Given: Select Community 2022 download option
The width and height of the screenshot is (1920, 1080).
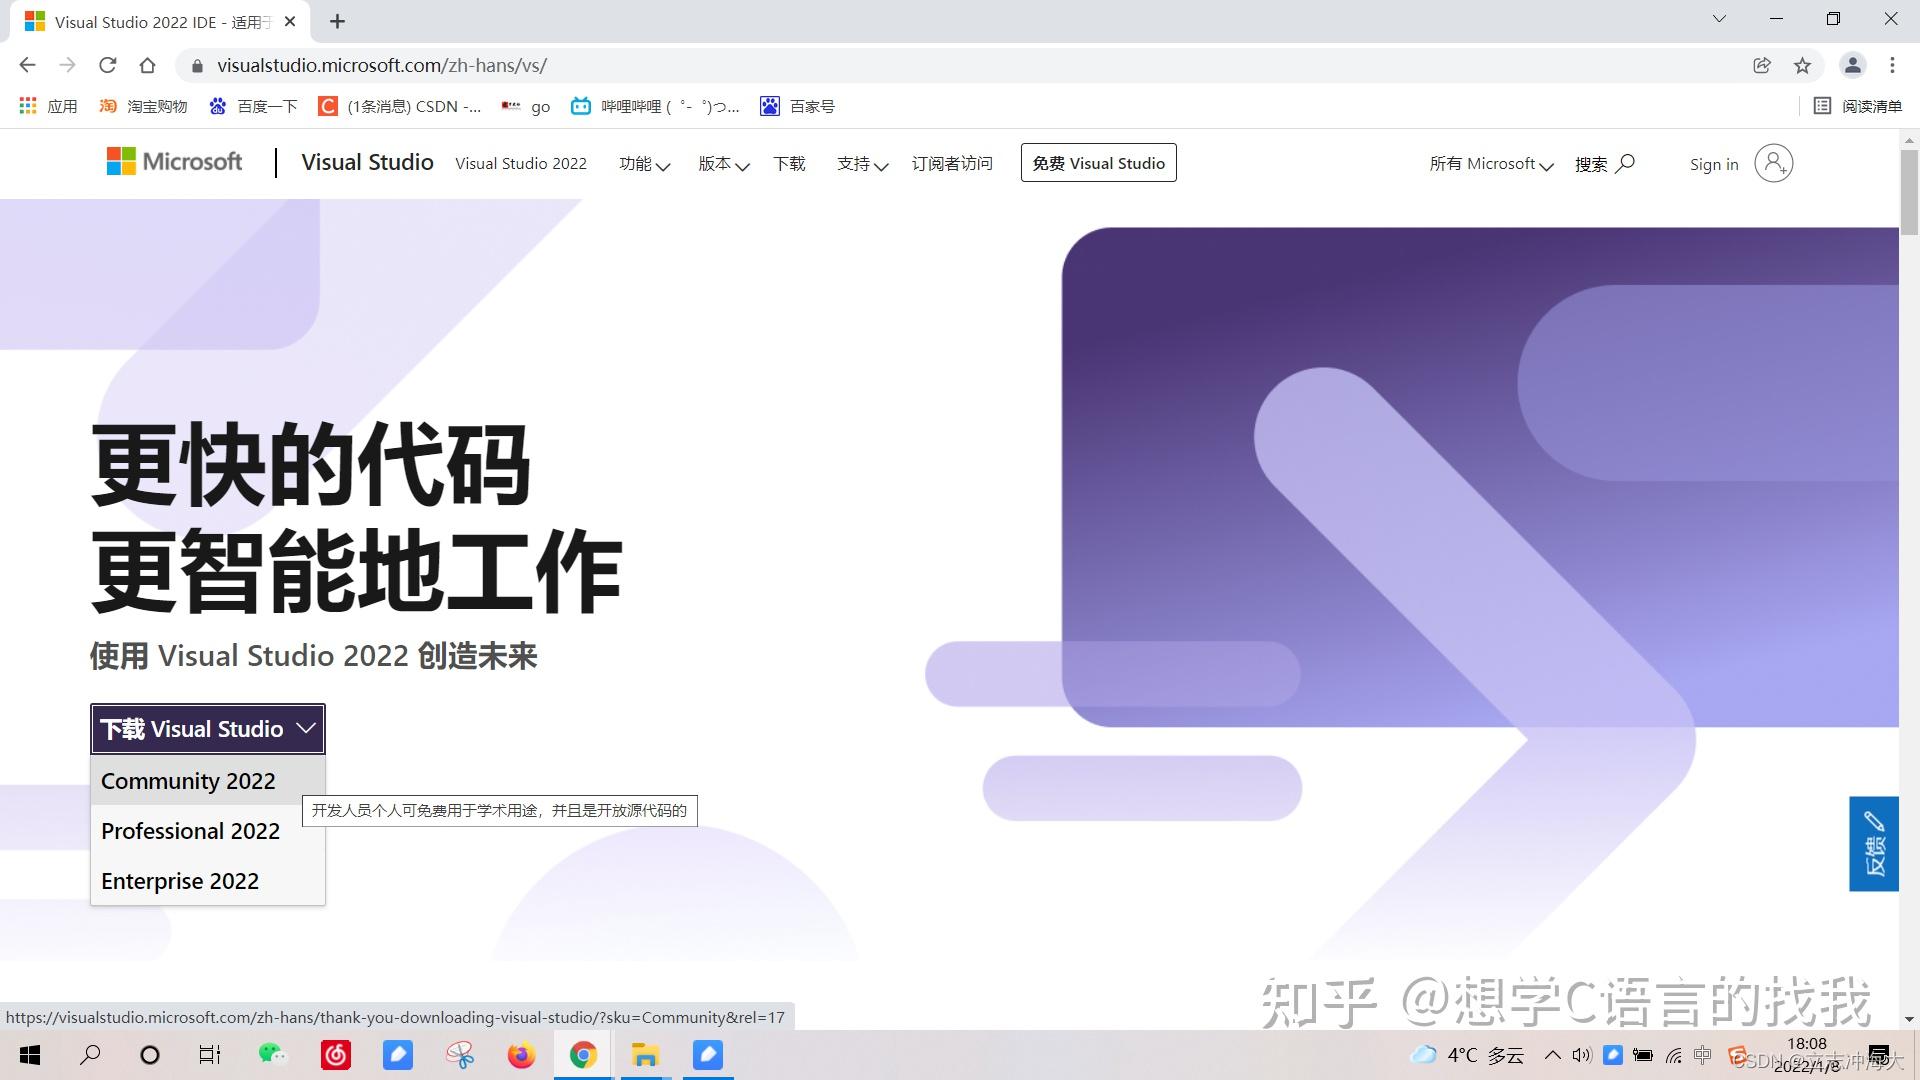Looking at the screenshot, I should (188, 781).
